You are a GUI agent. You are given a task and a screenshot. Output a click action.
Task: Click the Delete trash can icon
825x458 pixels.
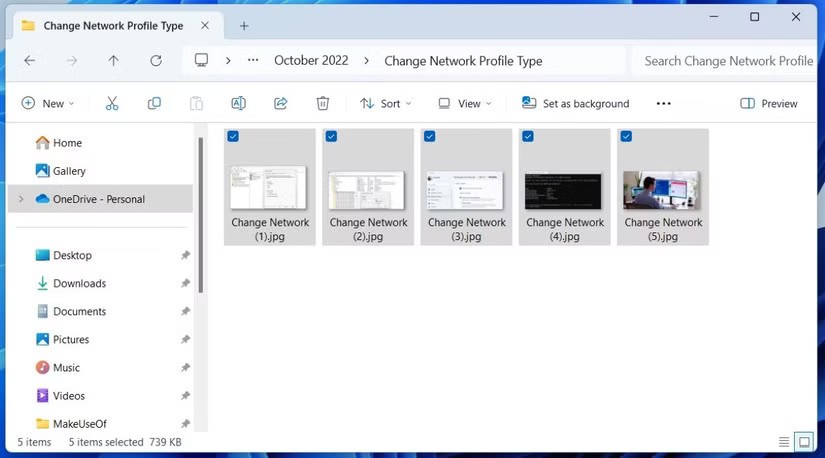coord(323,103)
